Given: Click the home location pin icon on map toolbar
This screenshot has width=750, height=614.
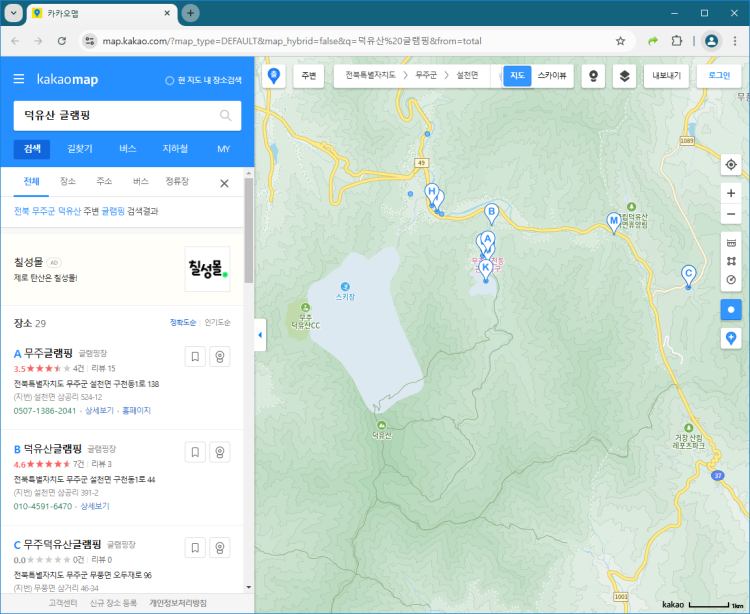Looking at the screenshot, I should pyautogui.click(x=274, y=76).
